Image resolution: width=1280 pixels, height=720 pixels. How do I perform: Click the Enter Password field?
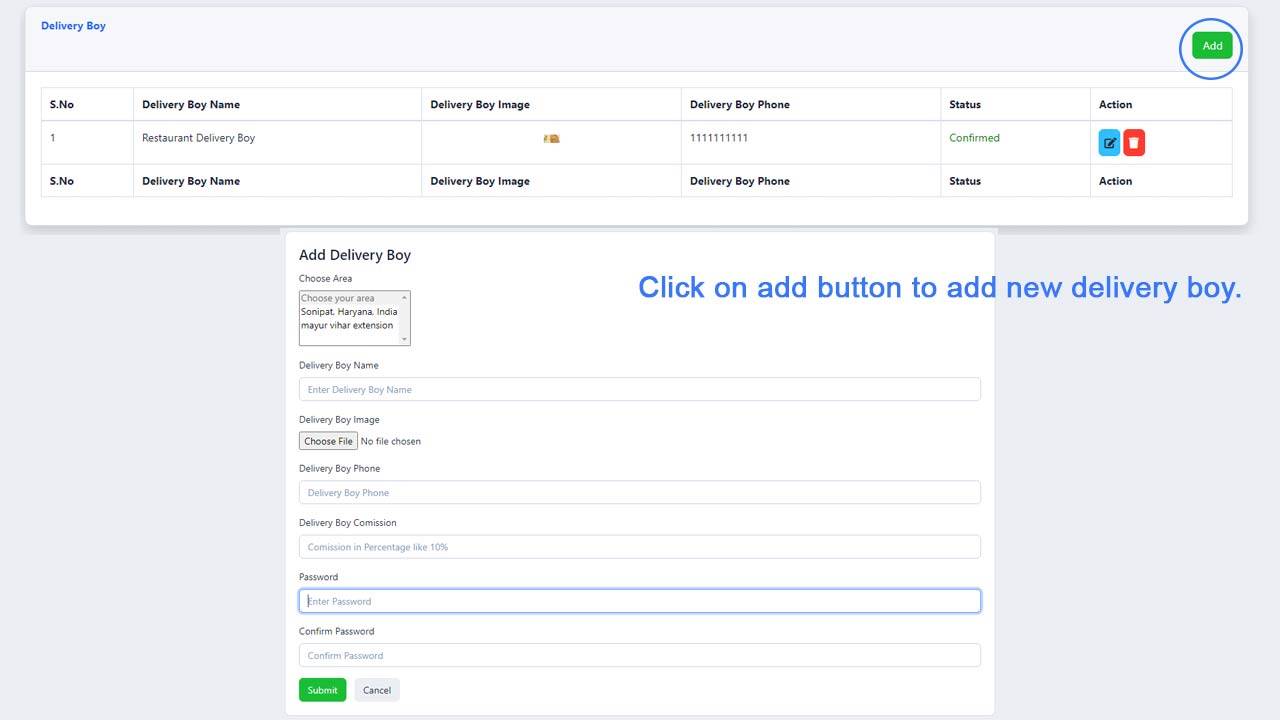click(x=639, y=601)
